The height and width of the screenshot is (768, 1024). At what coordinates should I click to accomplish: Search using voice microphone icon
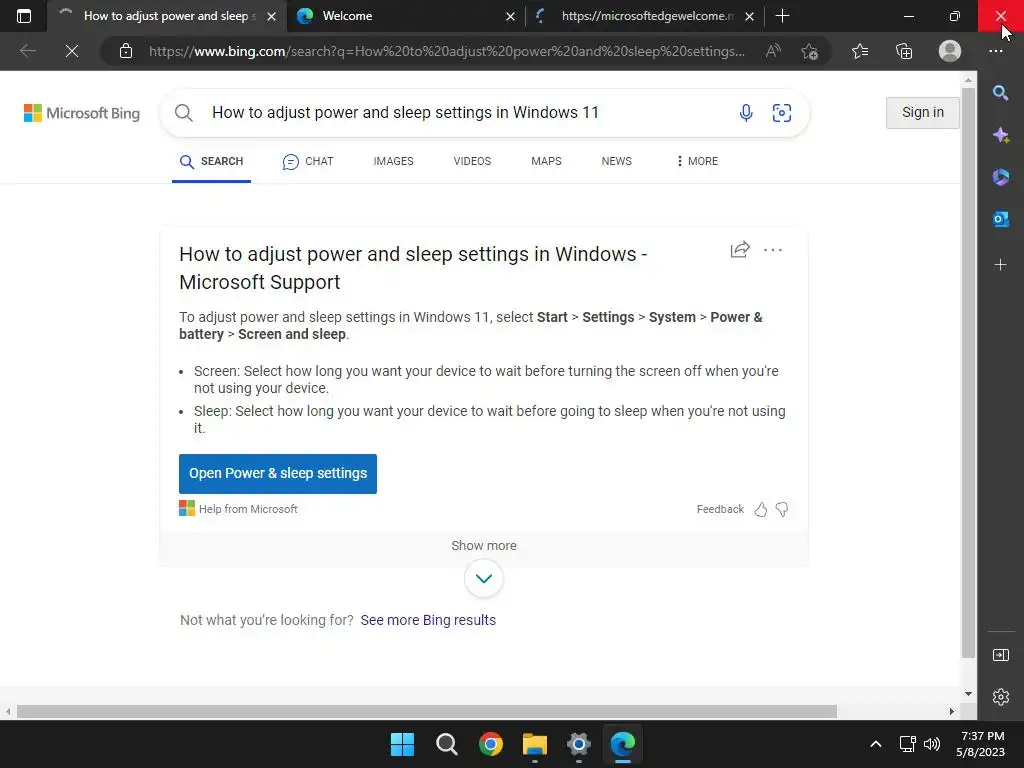coord(746,113)
